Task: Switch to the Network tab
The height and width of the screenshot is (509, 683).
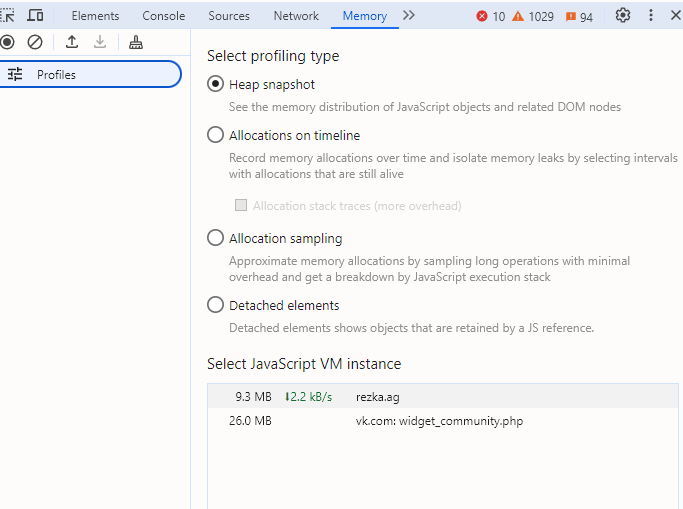Action: coord(296,16)
